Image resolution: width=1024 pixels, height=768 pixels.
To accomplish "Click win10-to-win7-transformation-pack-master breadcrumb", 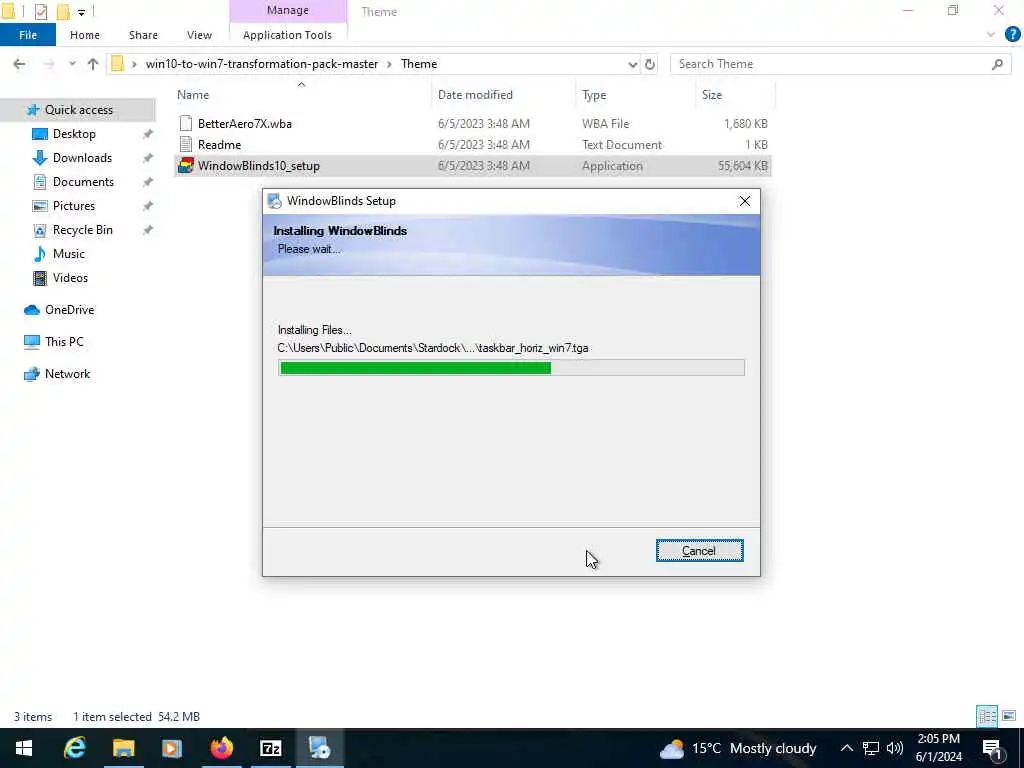I will (261, 64).
